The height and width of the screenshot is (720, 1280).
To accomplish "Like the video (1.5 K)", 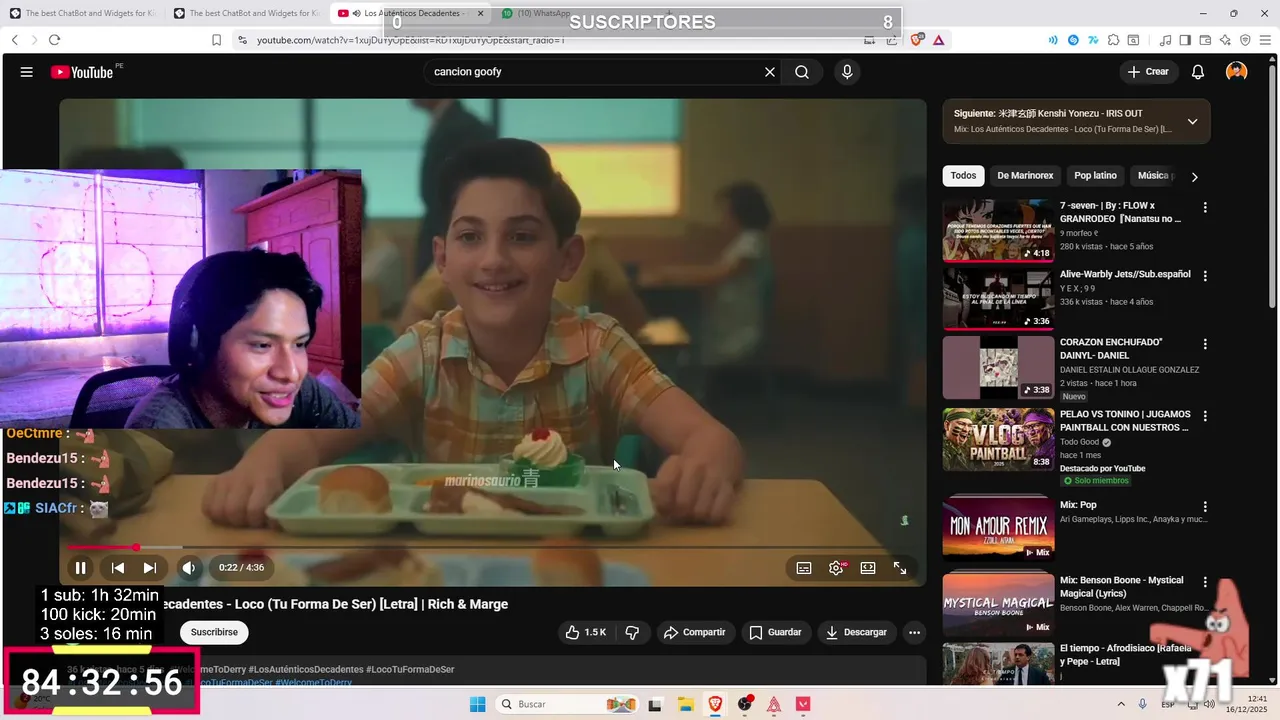I will (586, 632).
